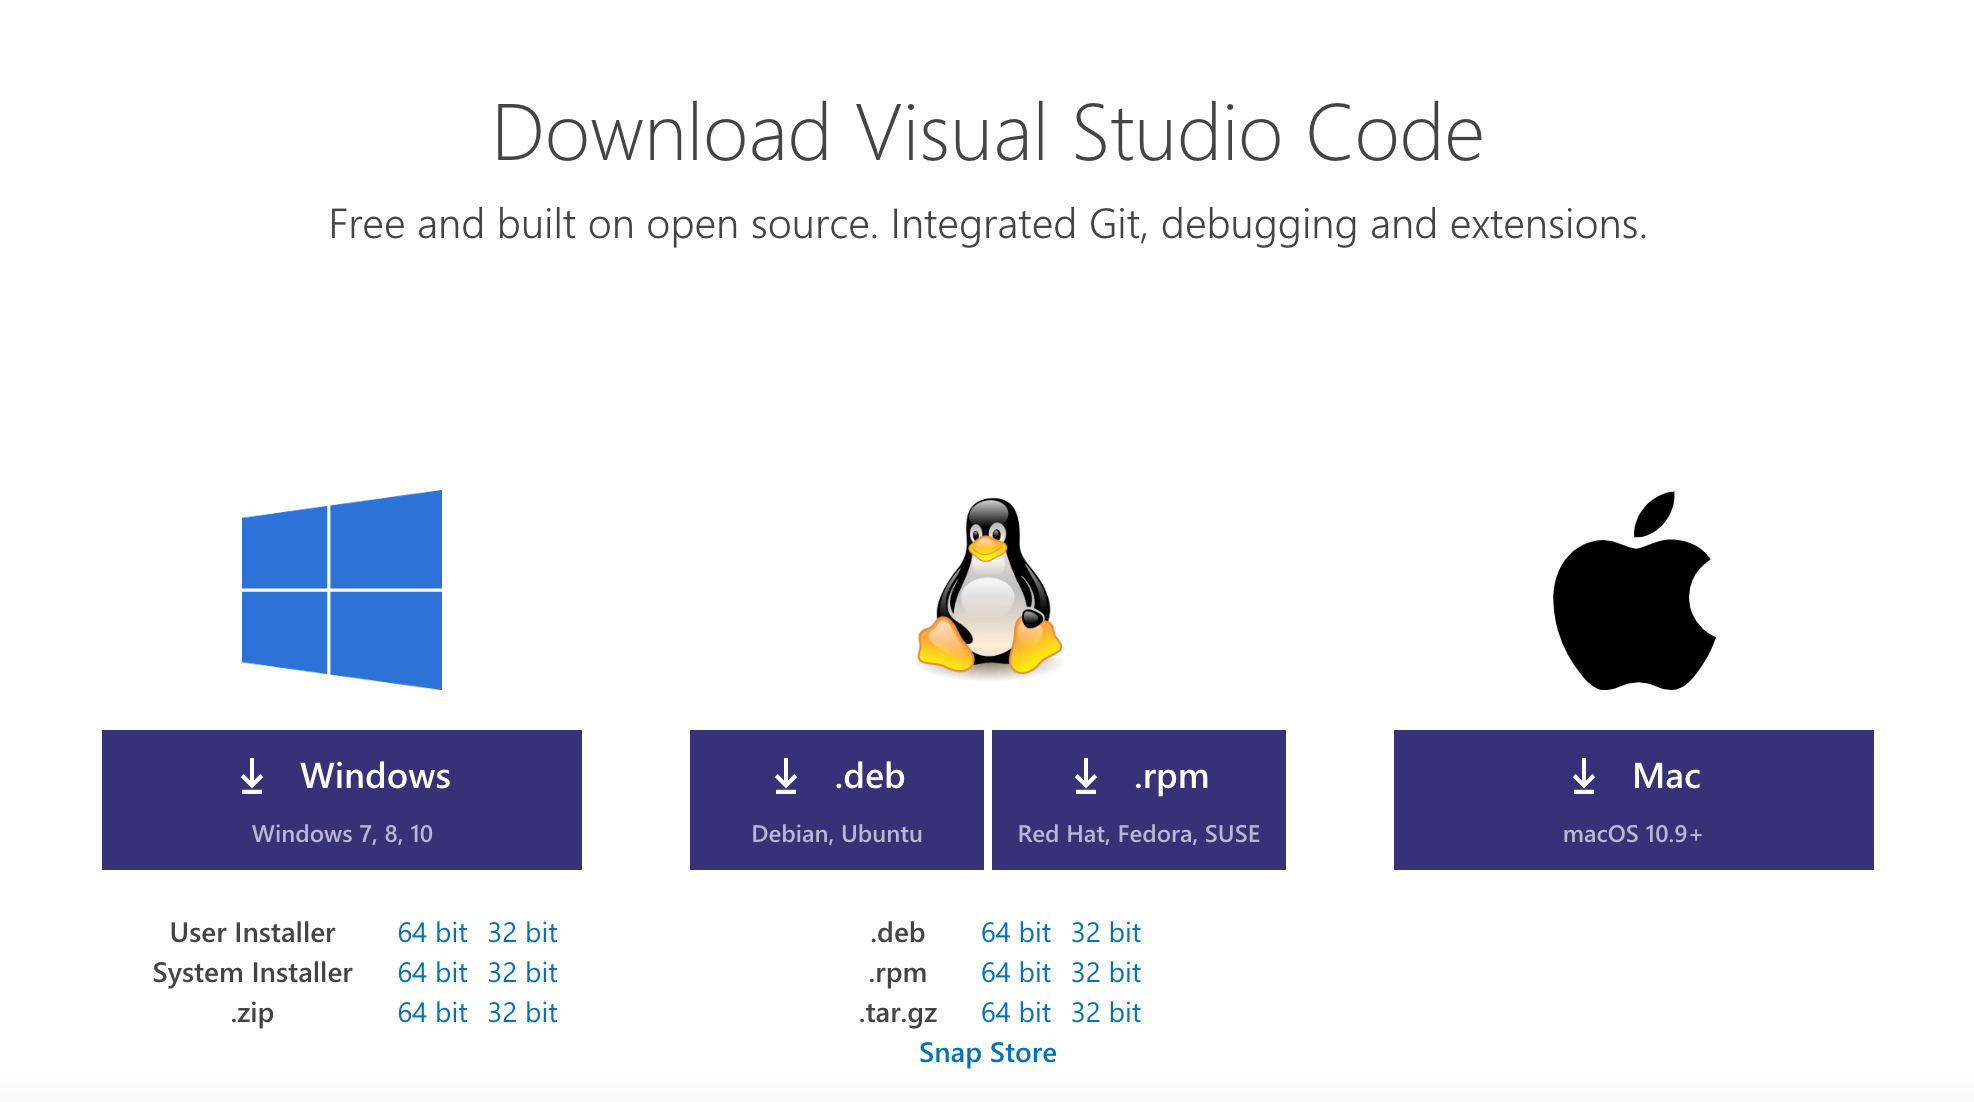
Task: Pick the 32 bit .rpm link
Action: point(1106,973)
